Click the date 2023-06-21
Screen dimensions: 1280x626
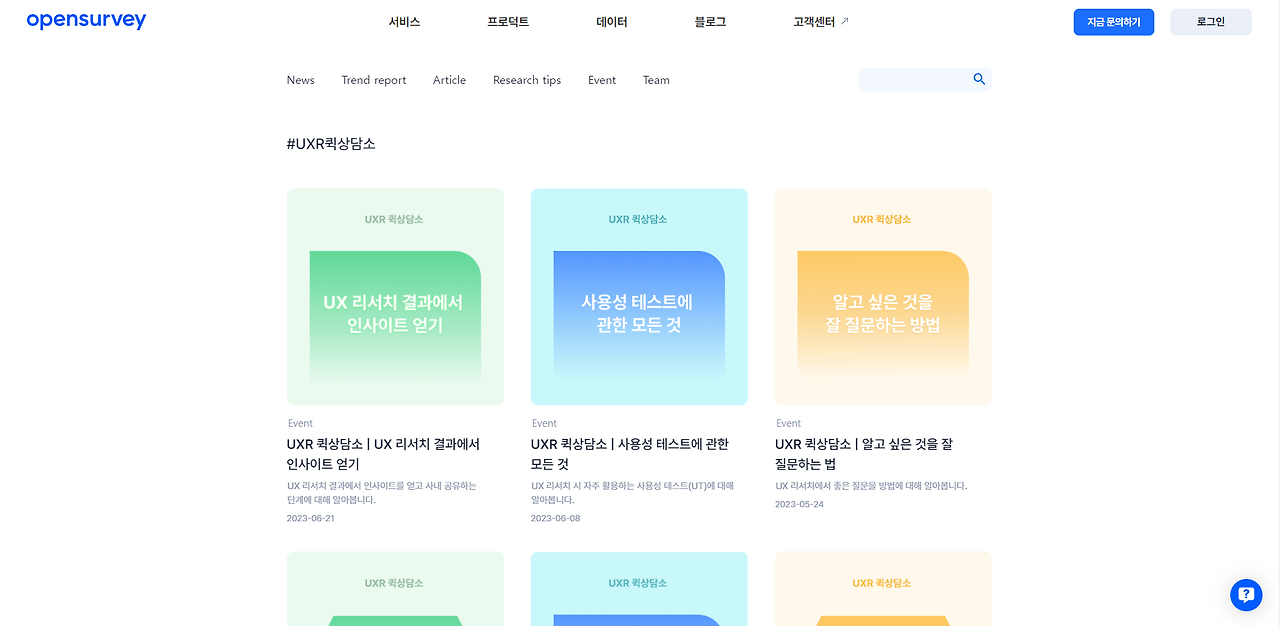pos(311,518)
